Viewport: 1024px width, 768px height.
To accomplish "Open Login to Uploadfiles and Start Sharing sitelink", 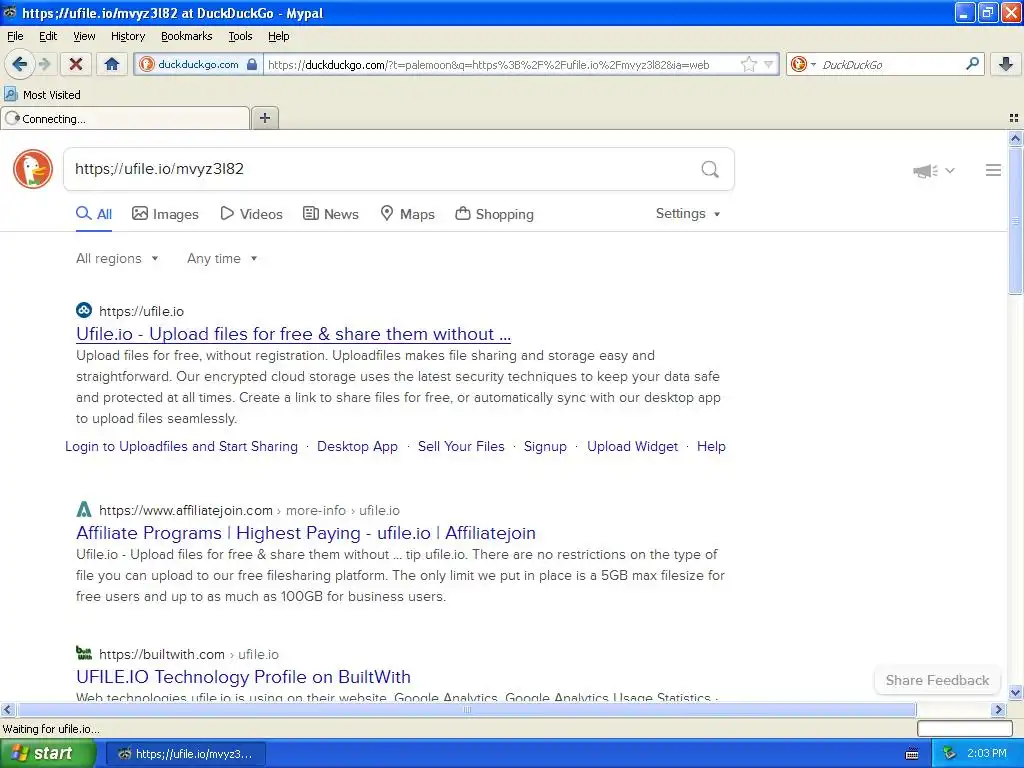I will (182, 447).
